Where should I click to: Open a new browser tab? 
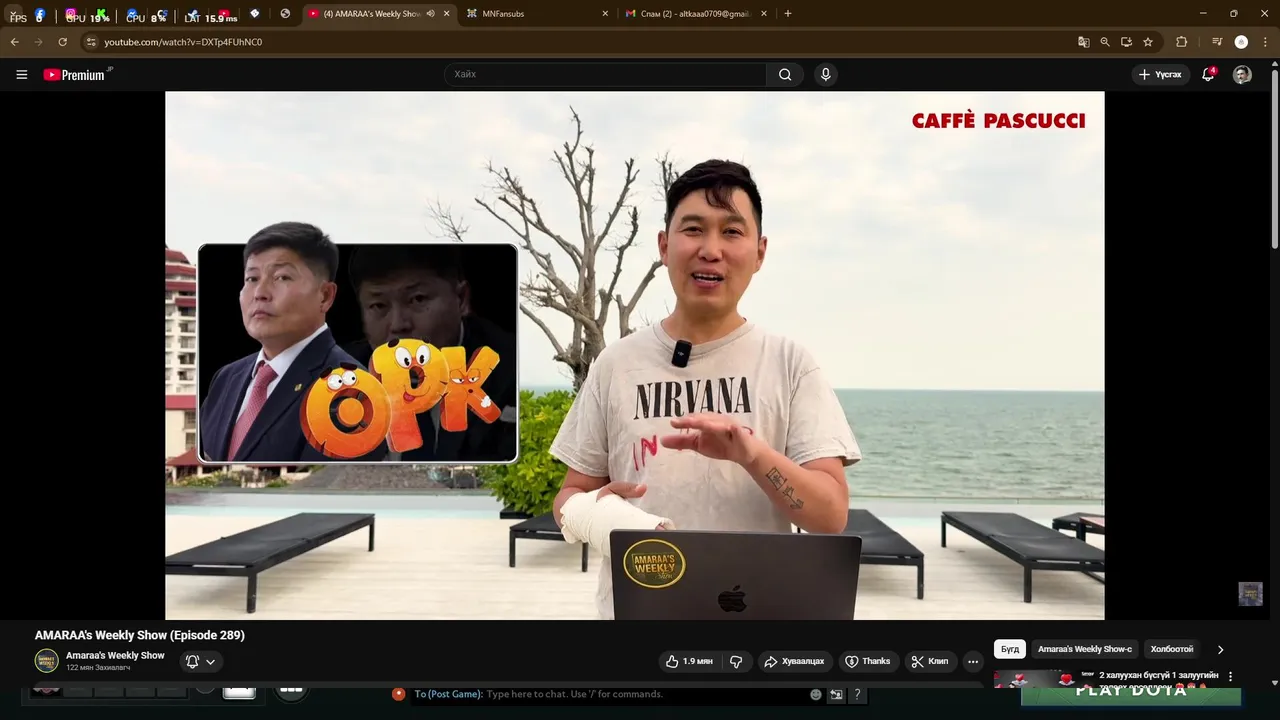[x=788, y=14]
